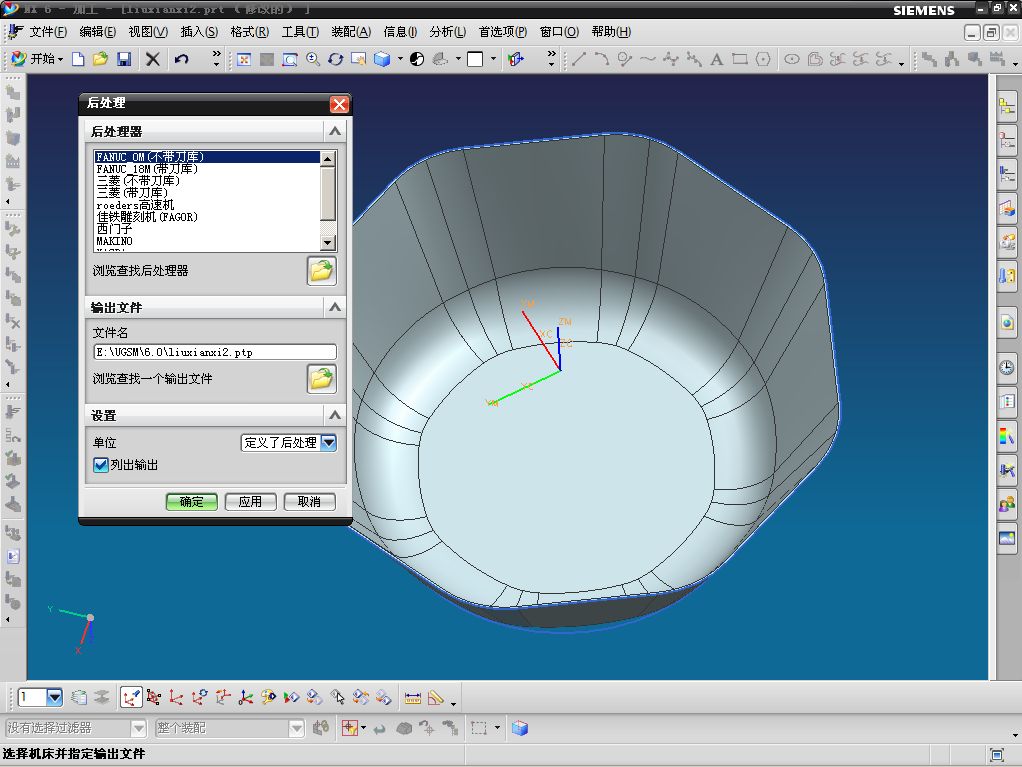Click the Open file folder icon
1022x767 pixels.
click(100, 60)
